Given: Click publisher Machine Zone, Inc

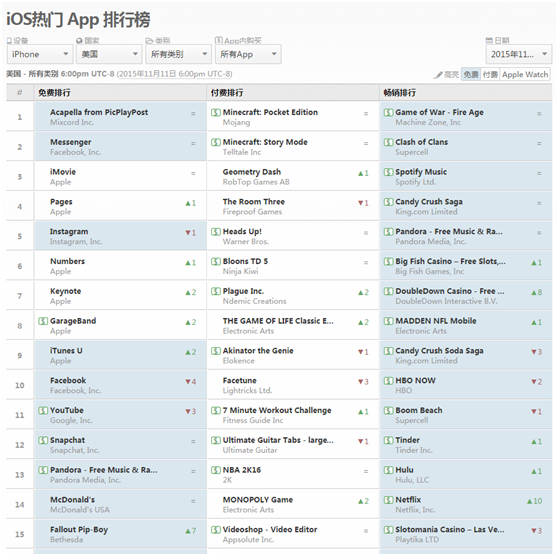Looking at the screenshot, I should (x=428, y=122).
